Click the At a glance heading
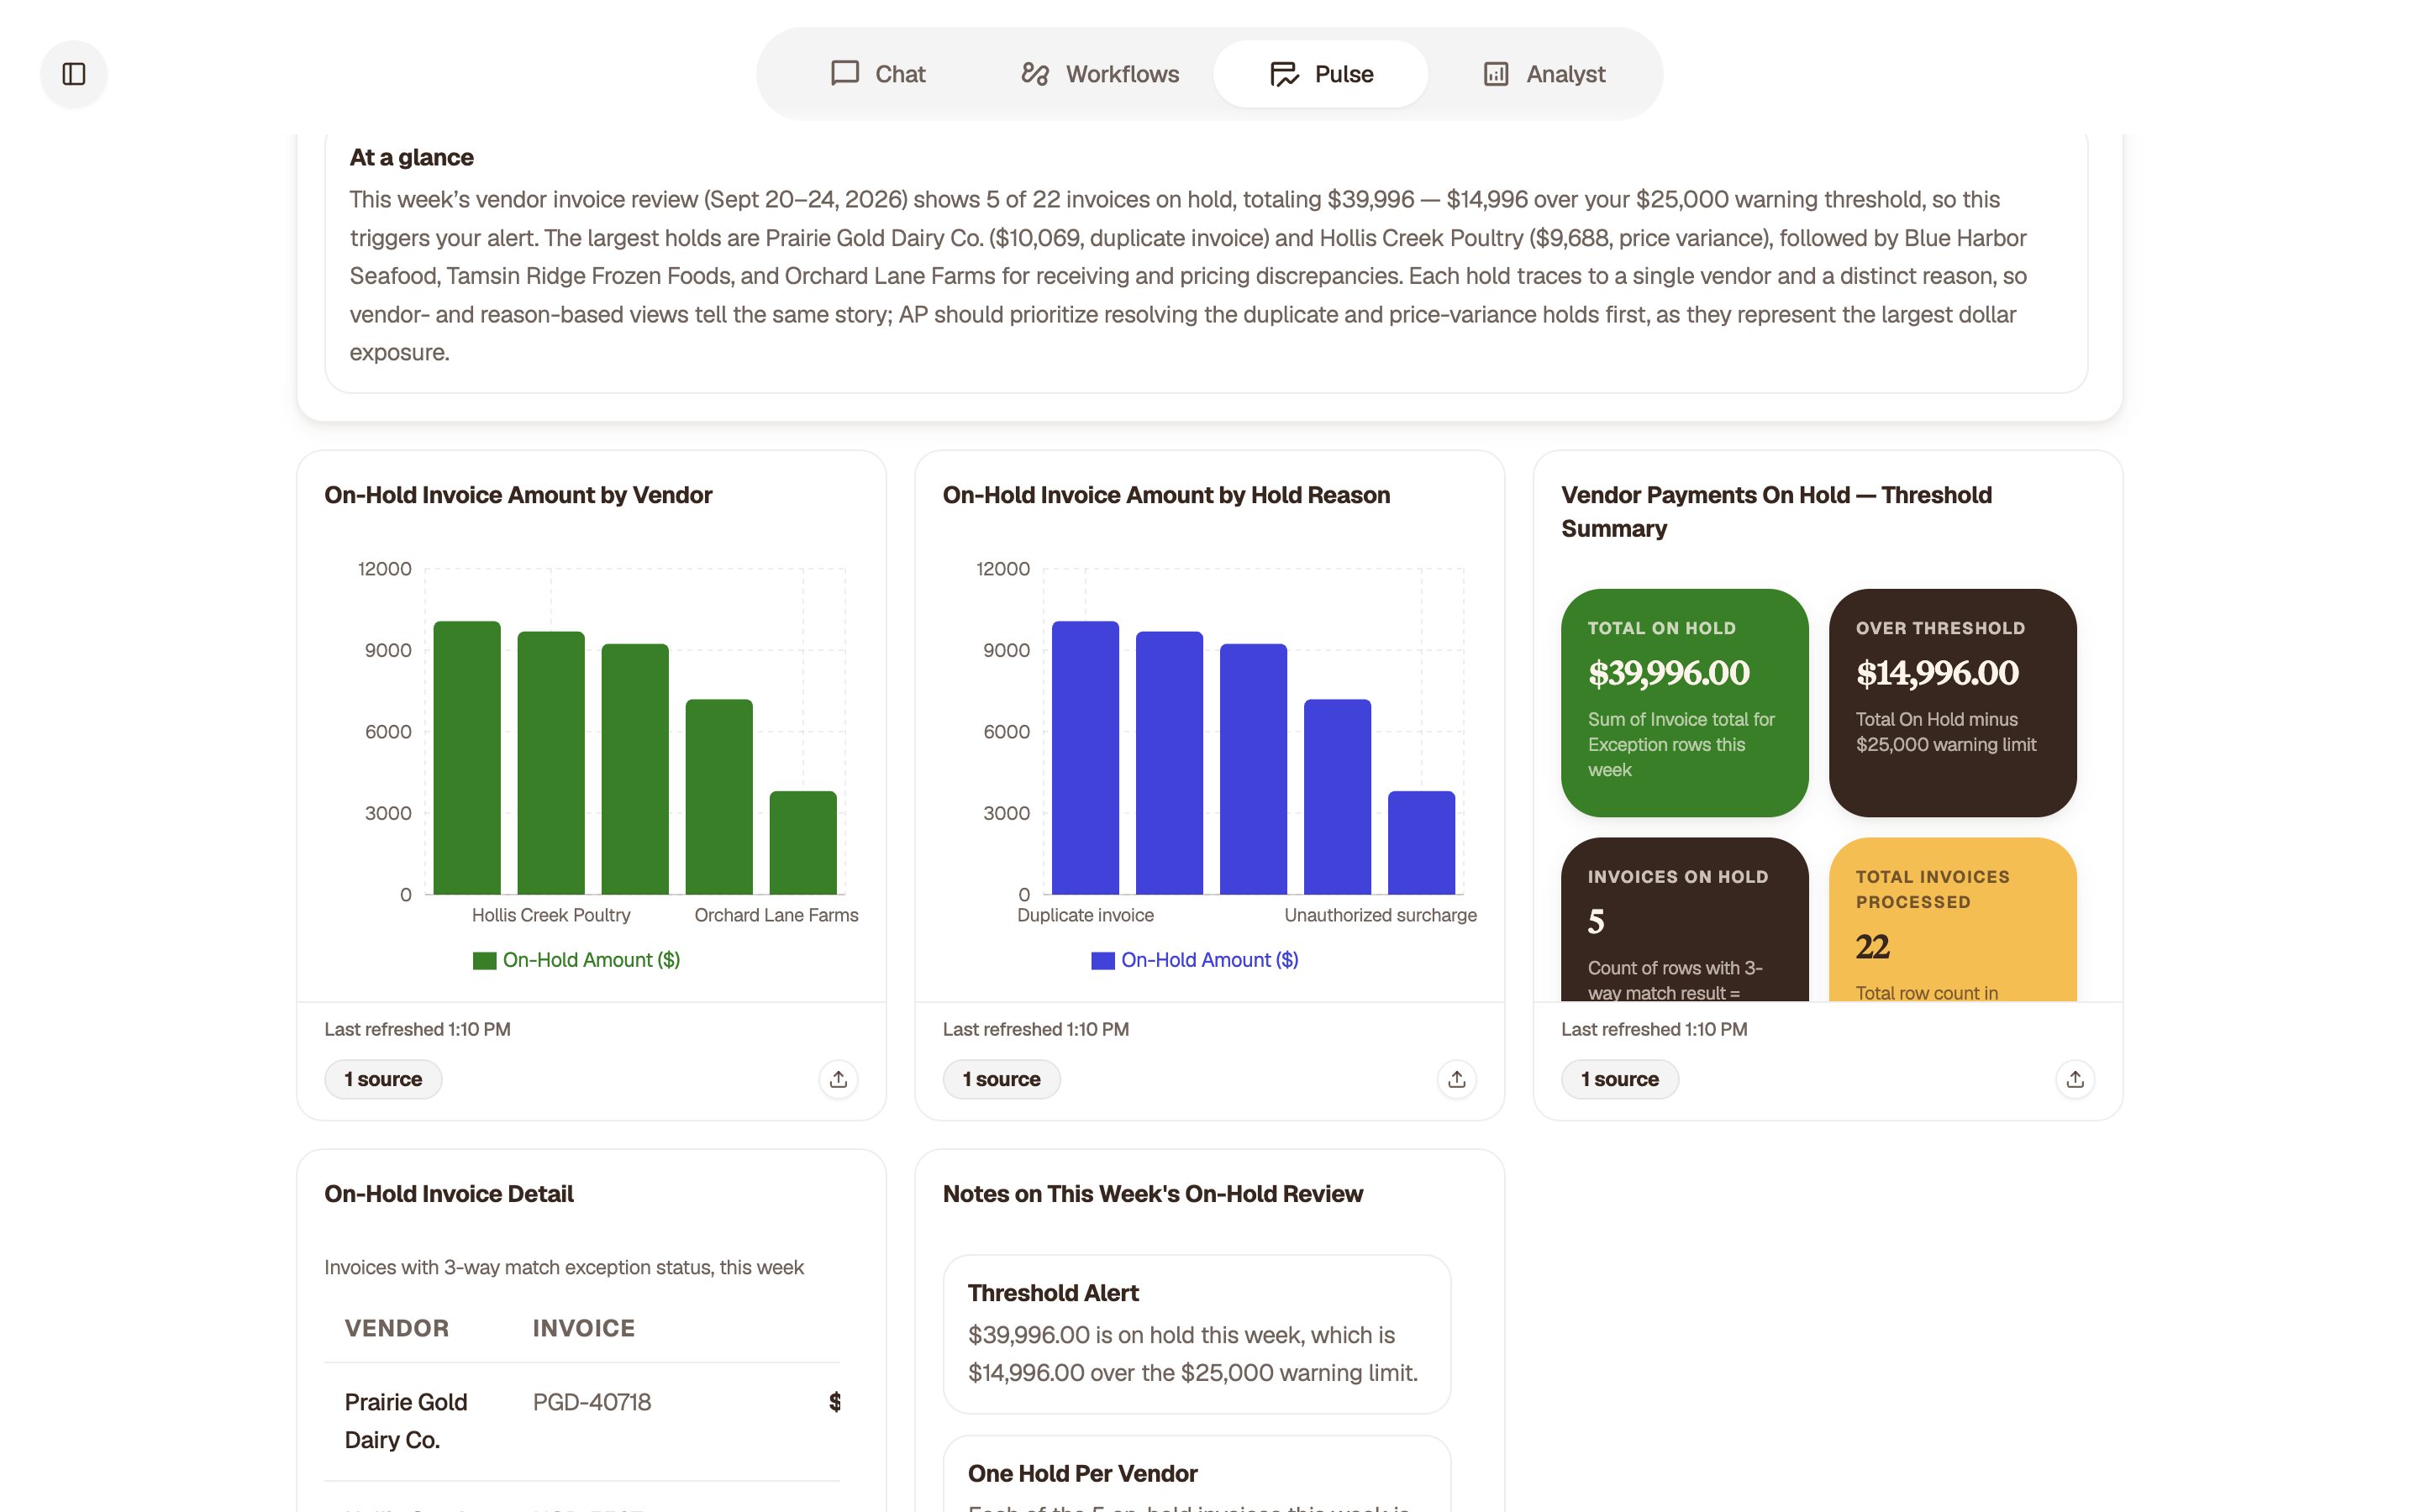 (x=411, y=157)
